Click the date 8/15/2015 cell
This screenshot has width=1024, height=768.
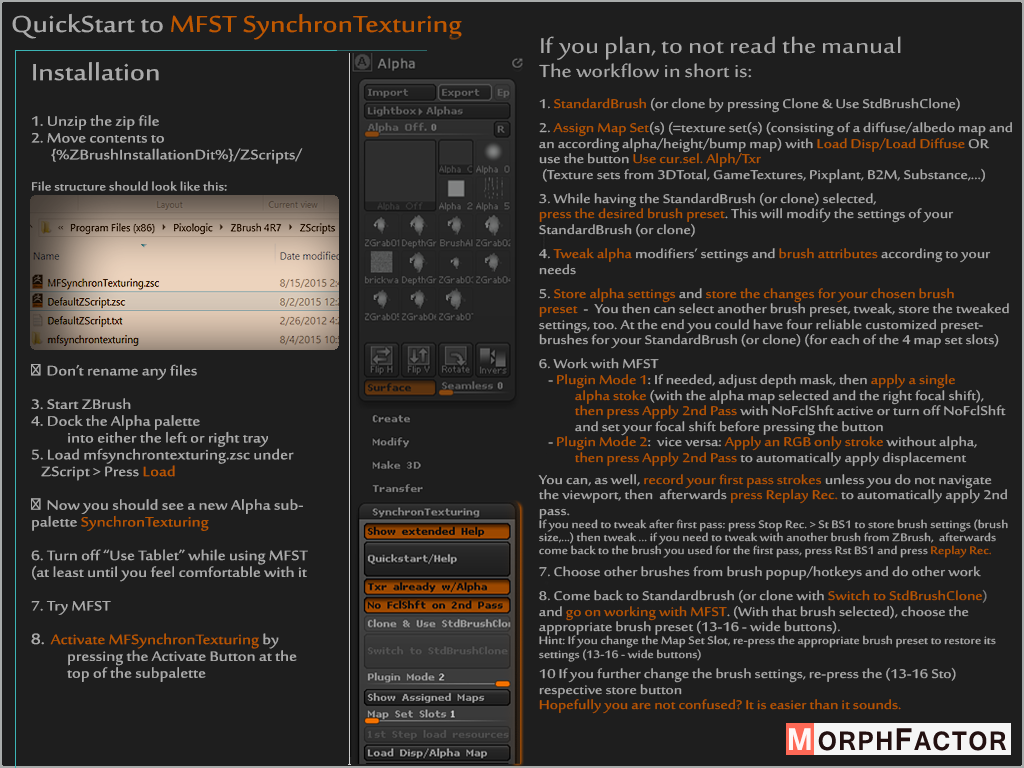tap(309, 283)
